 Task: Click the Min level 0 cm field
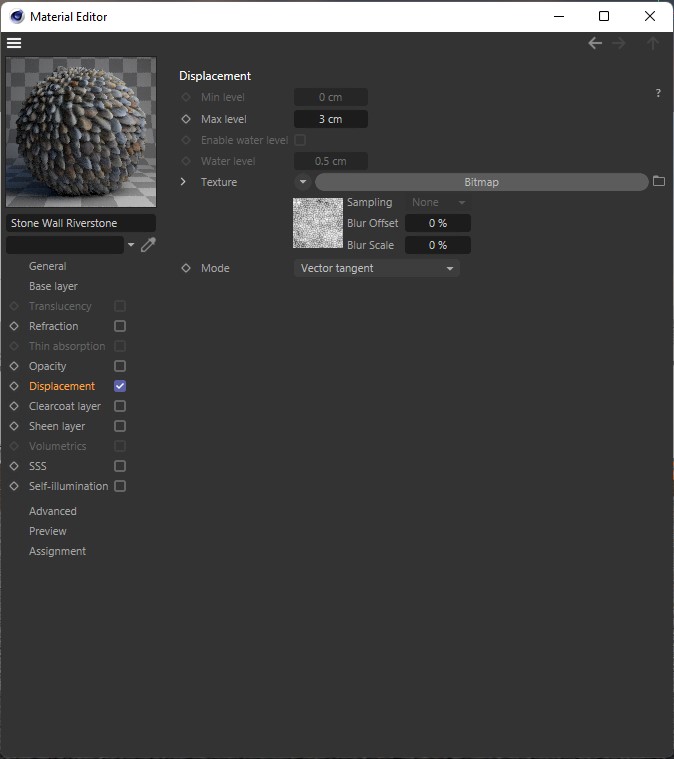331,97
